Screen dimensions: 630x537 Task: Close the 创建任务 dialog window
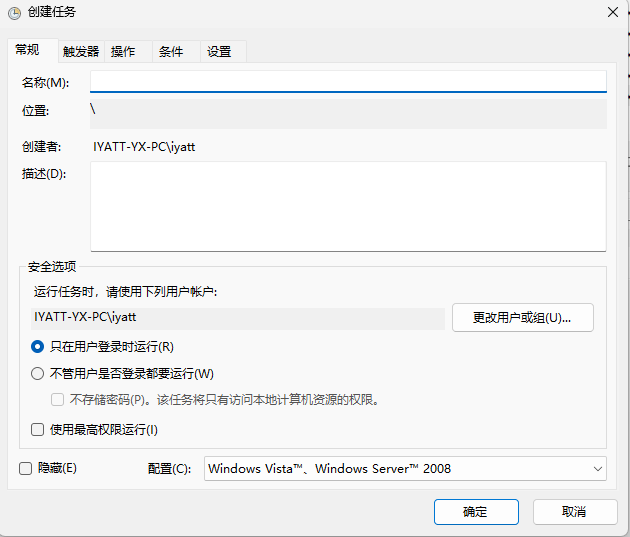[x=611, y=12]
